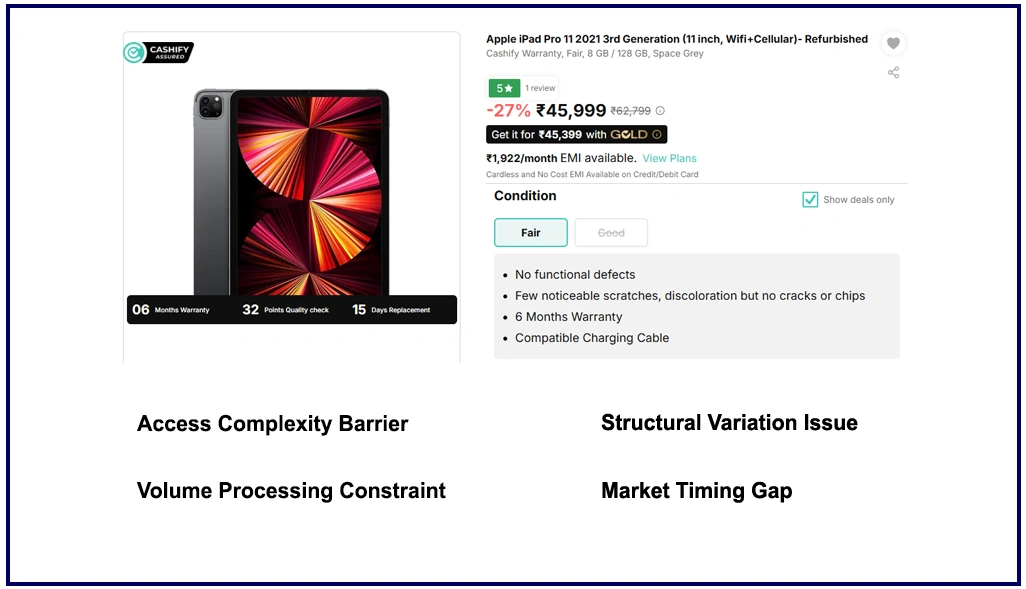Select the Fair condition option
This screenshot has height=589, width=1026.
click(x=531, y=233)
